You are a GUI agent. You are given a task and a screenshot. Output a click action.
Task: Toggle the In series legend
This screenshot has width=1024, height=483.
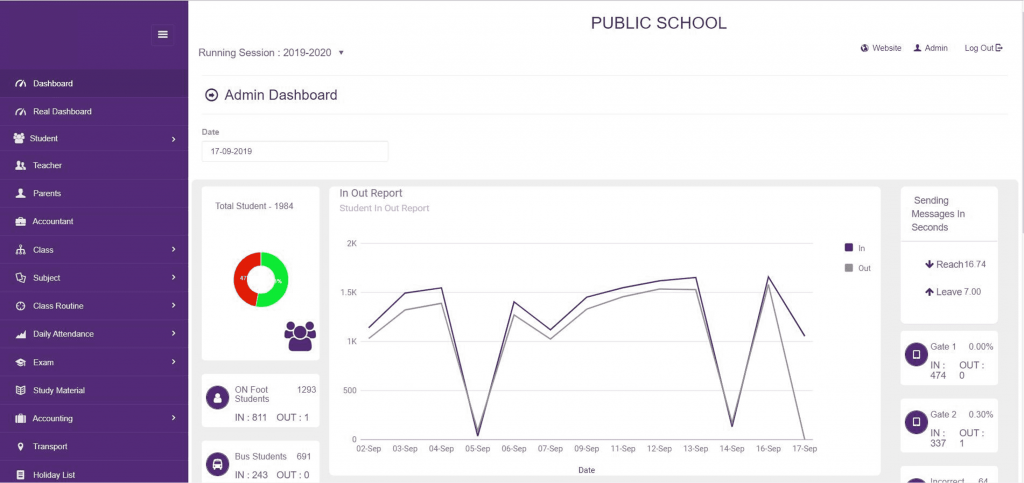tap(855, 248)
